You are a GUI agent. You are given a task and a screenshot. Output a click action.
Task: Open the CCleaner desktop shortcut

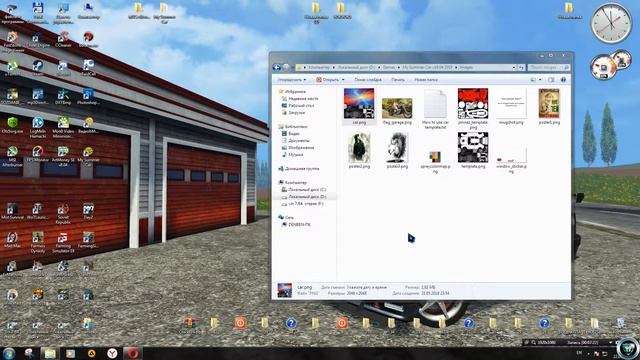63,40
